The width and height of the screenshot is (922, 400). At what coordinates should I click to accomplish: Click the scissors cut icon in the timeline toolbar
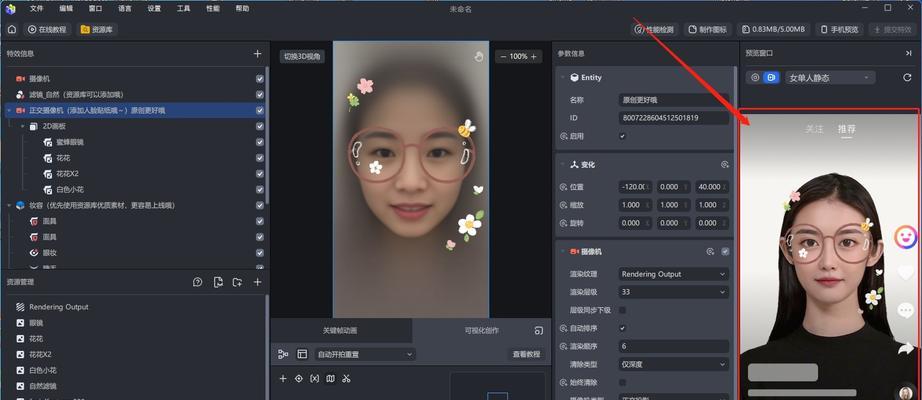346,379
